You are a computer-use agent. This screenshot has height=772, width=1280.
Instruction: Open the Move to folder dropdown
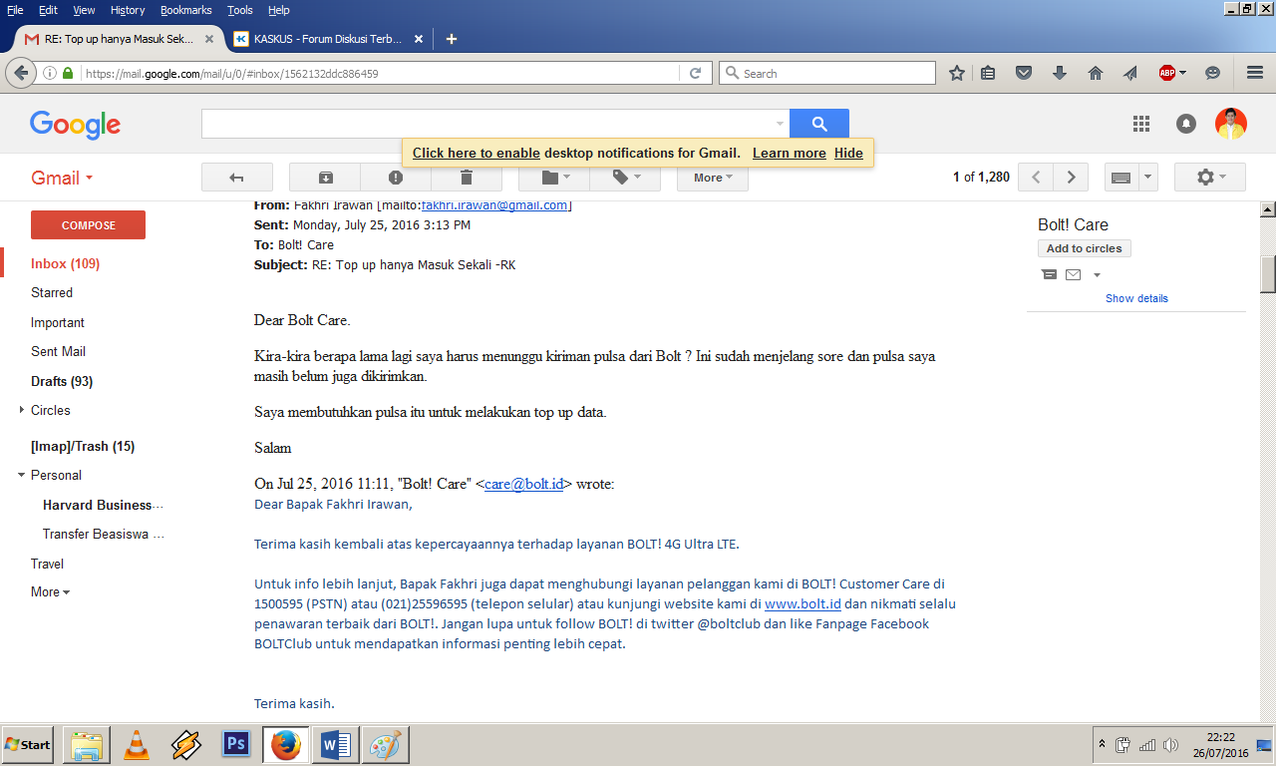[x=554, y=177]
